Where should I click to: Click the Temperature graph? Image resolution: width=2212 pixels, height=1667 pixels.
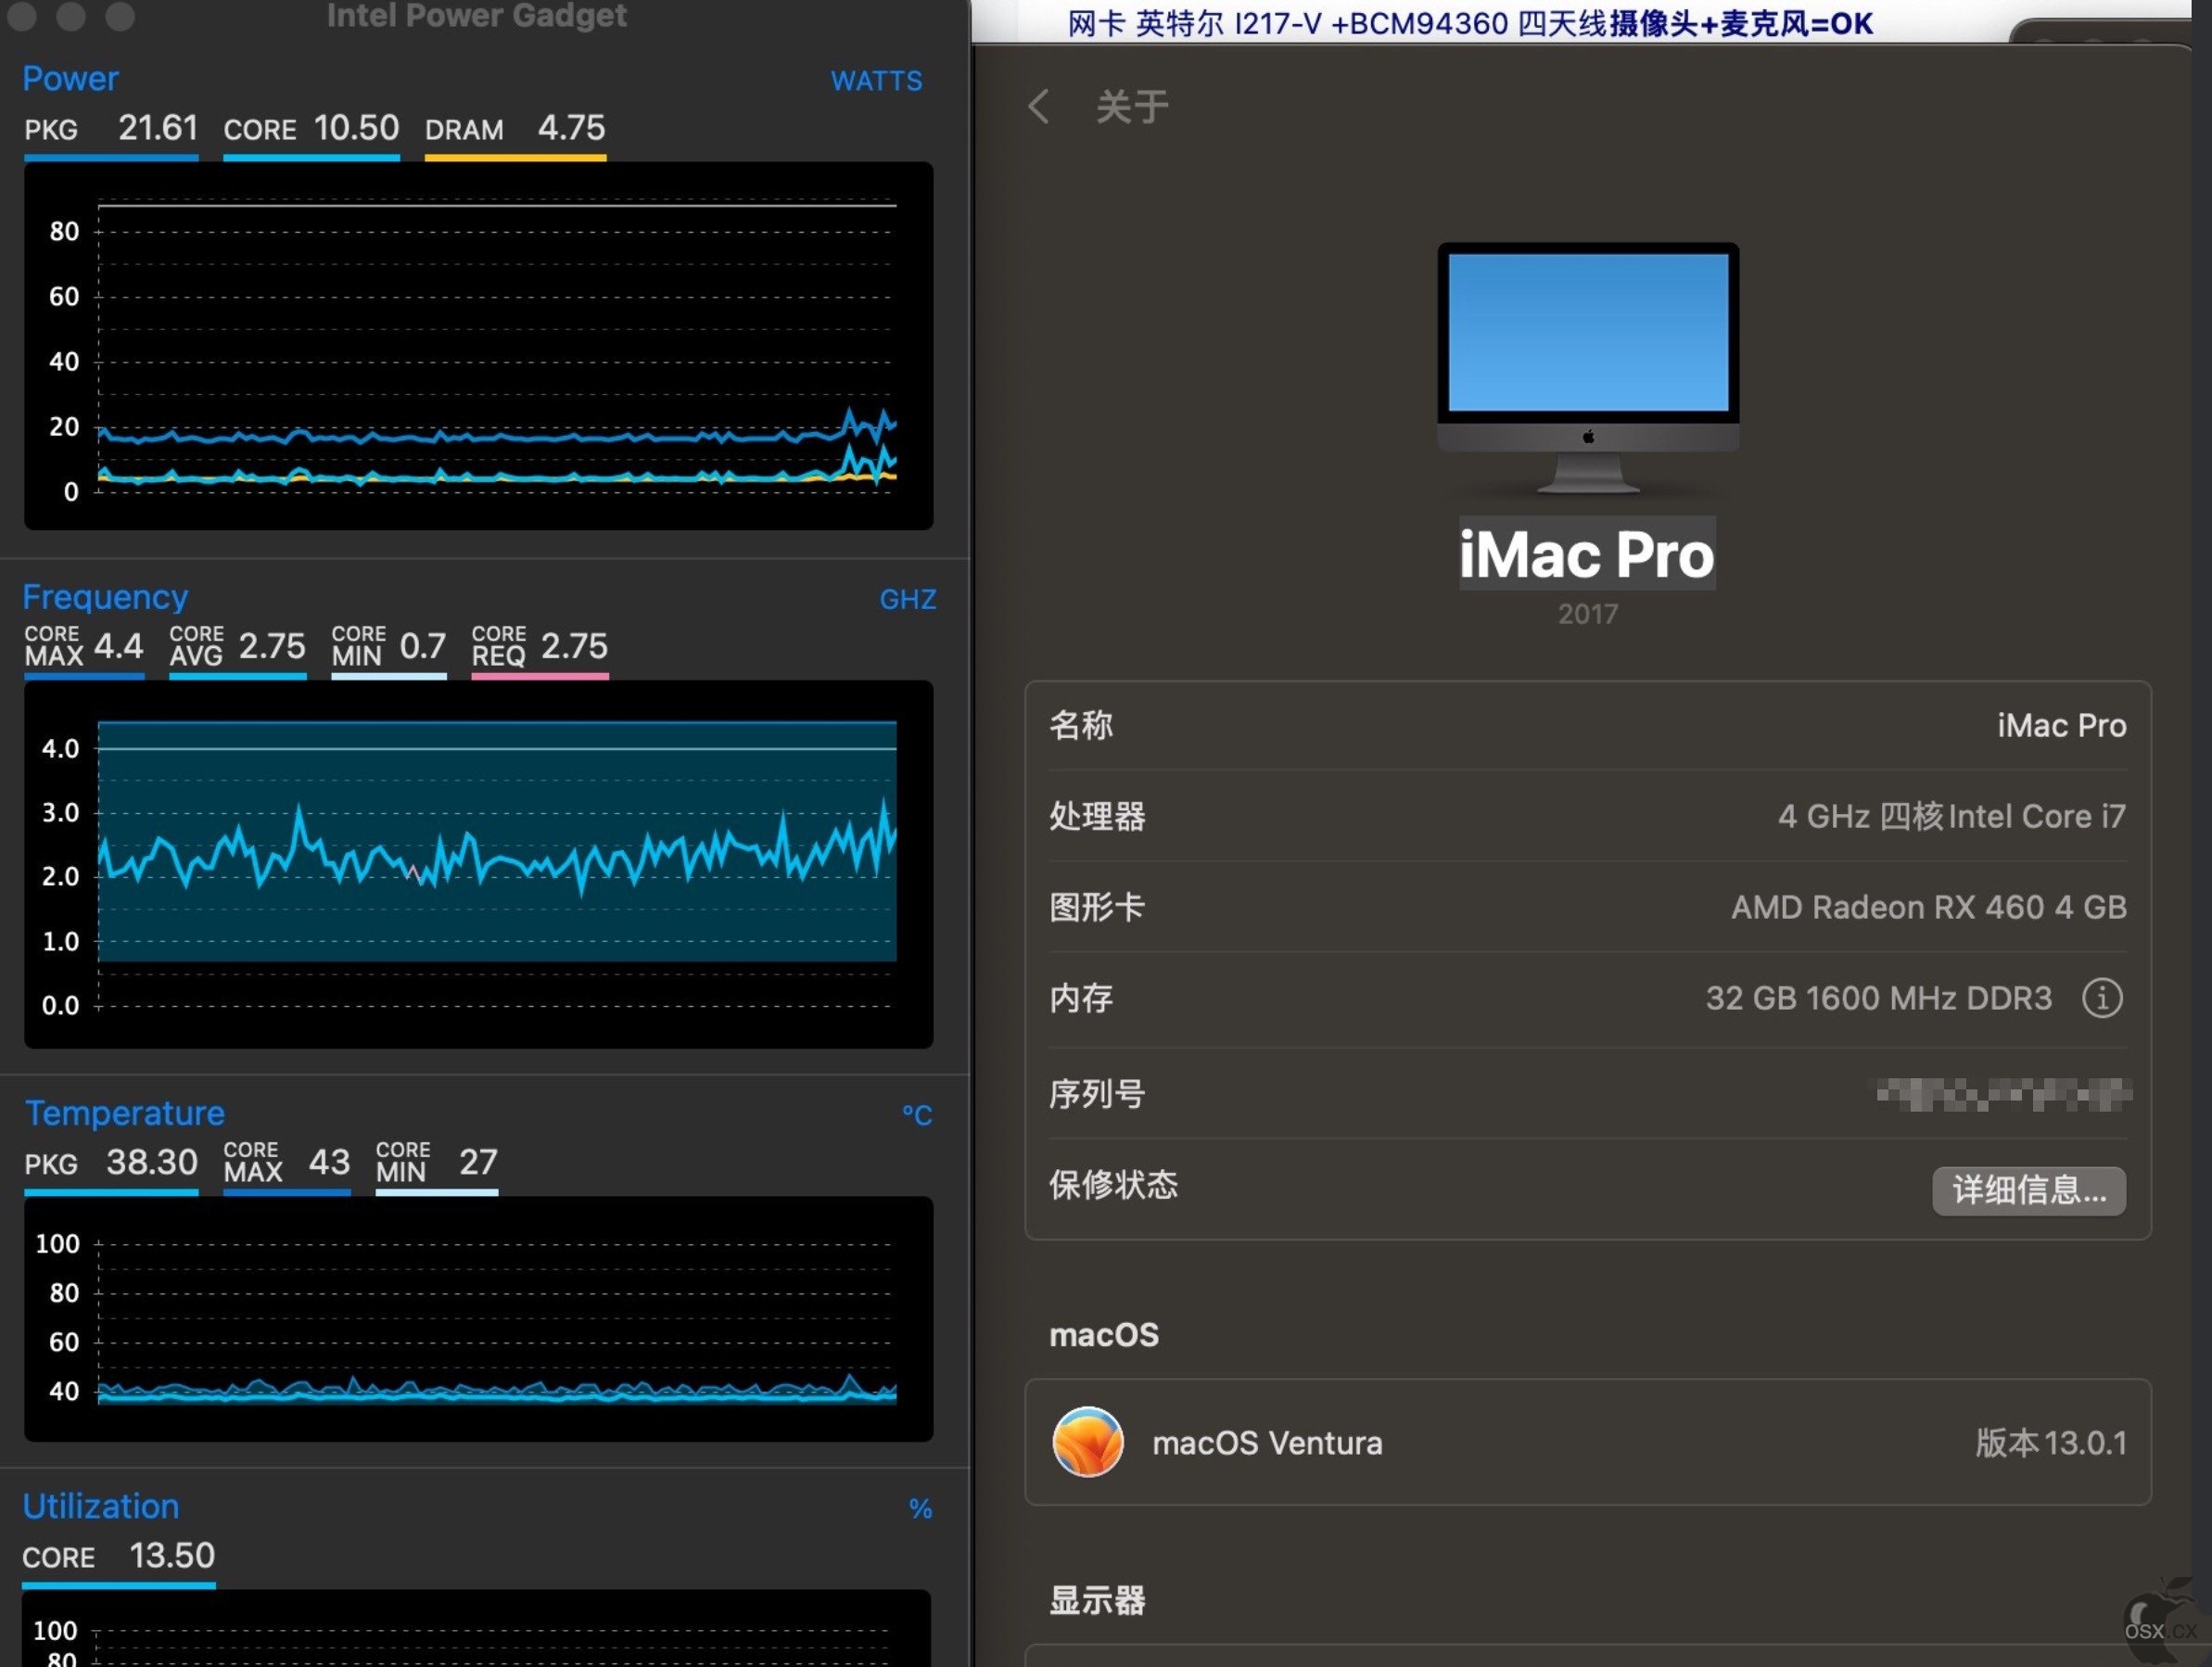click(x=478, y=1318)
